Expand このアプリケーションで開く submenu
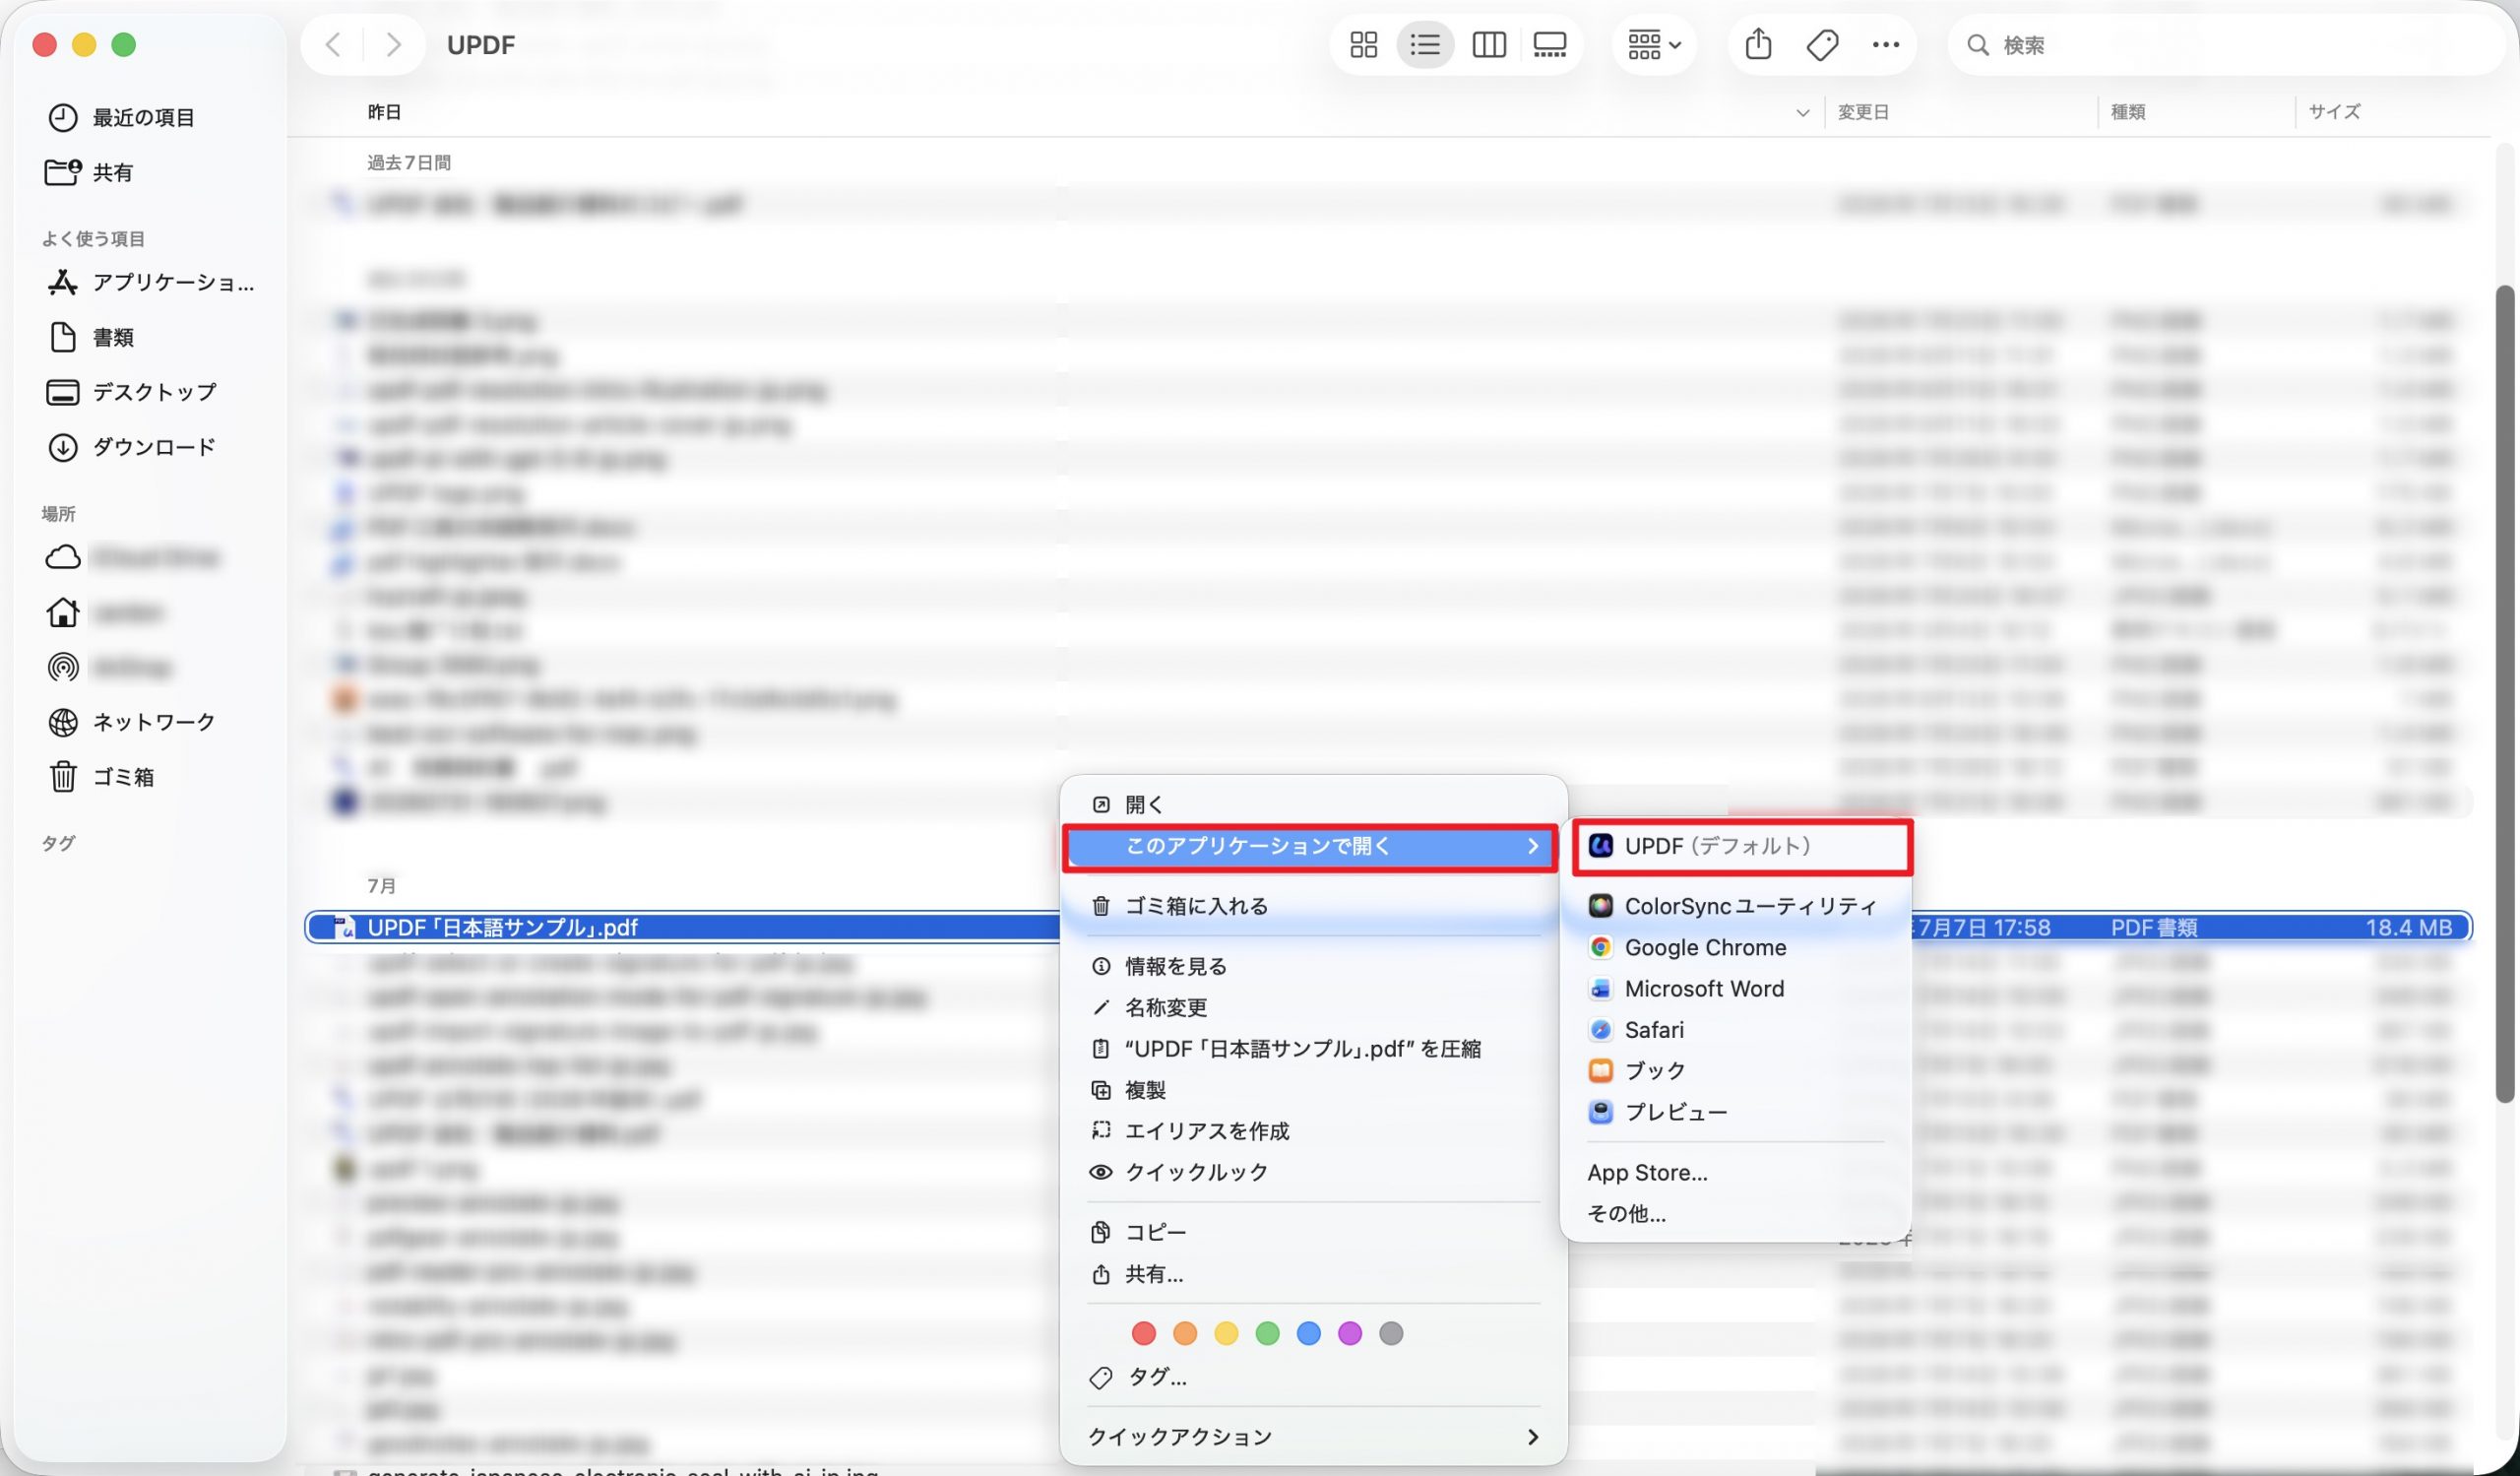The height and width of the screenshot is (1476, 2520). tap(1310, 847)
